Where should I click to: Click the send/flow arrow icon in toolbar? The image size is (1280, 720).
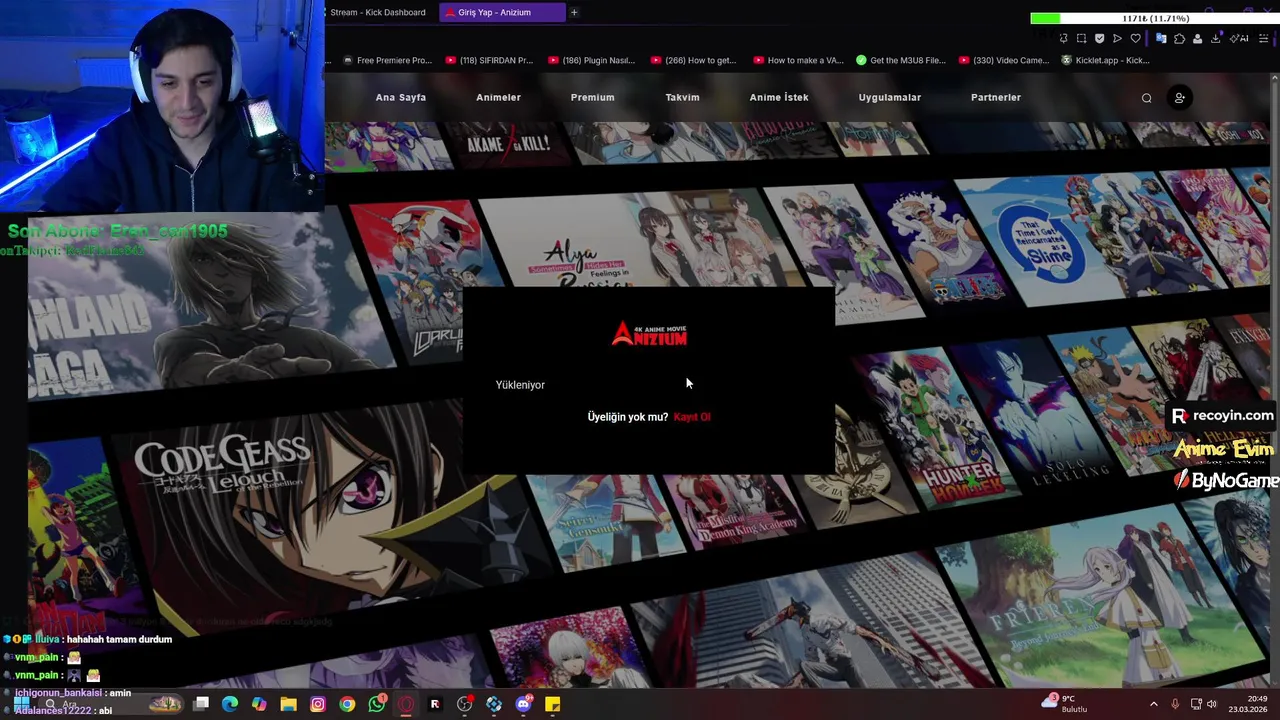[x=1117, y=39]
